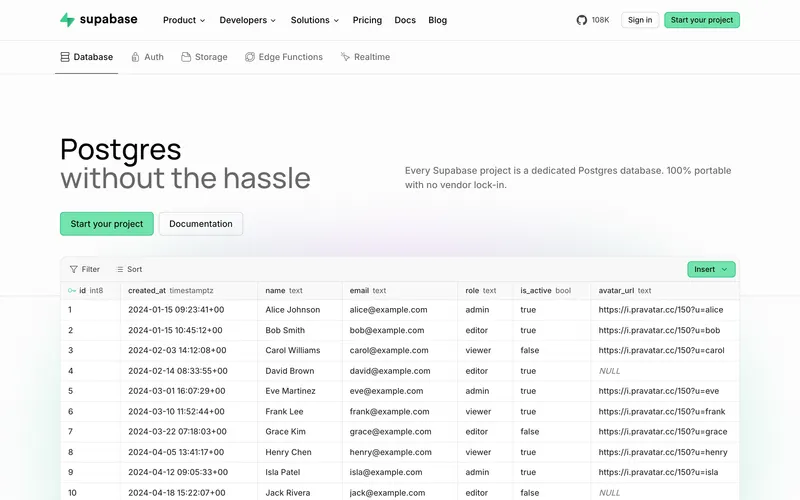800x500 pixels.
Task: Select timestamp 2024-03-01 16:07:29+00
Action: [189, 391]
